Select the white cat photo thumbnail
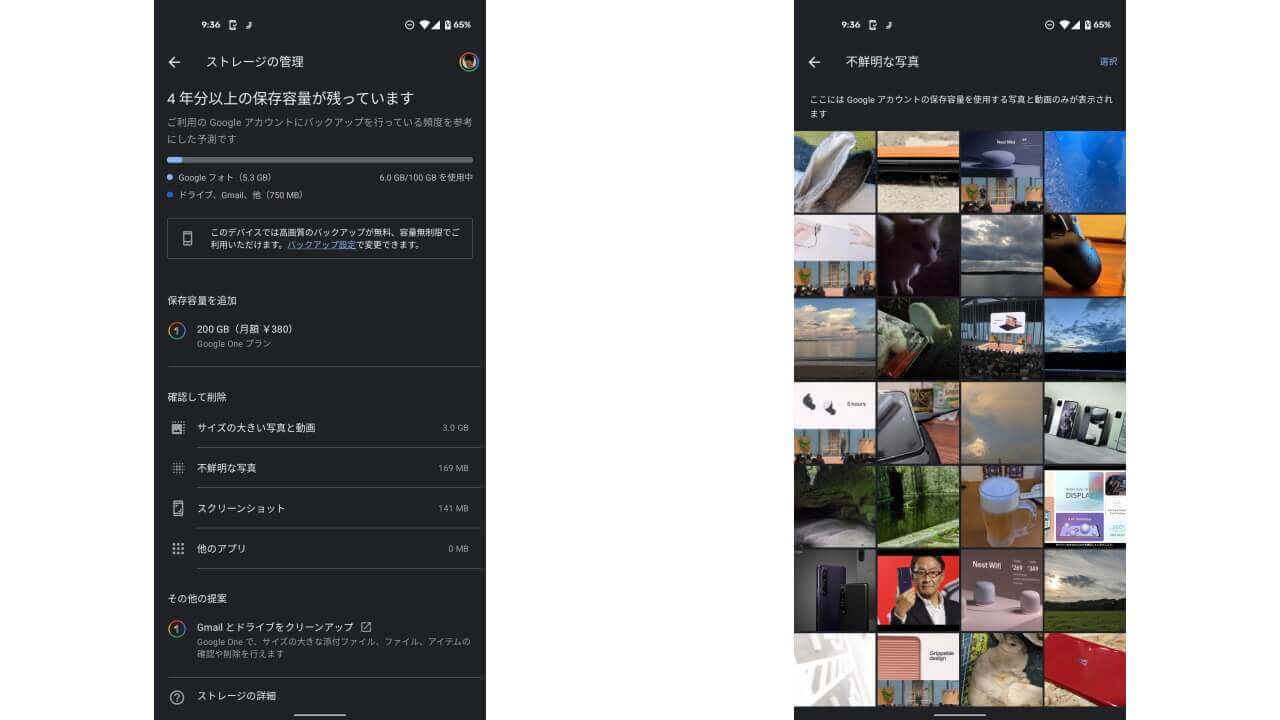 pos(917,254)
